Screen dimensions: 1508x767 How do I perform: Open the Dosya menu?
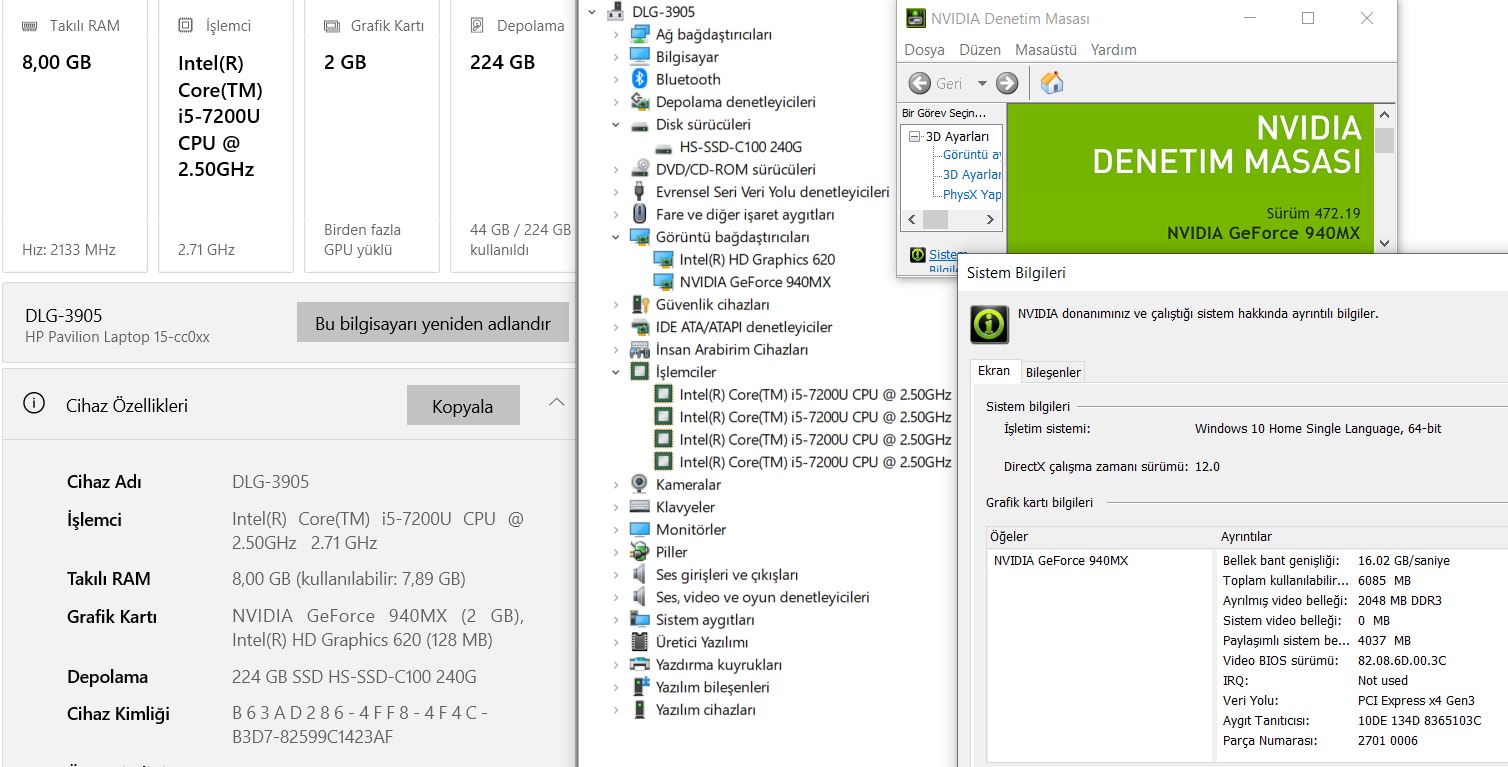tap(924, 49)
